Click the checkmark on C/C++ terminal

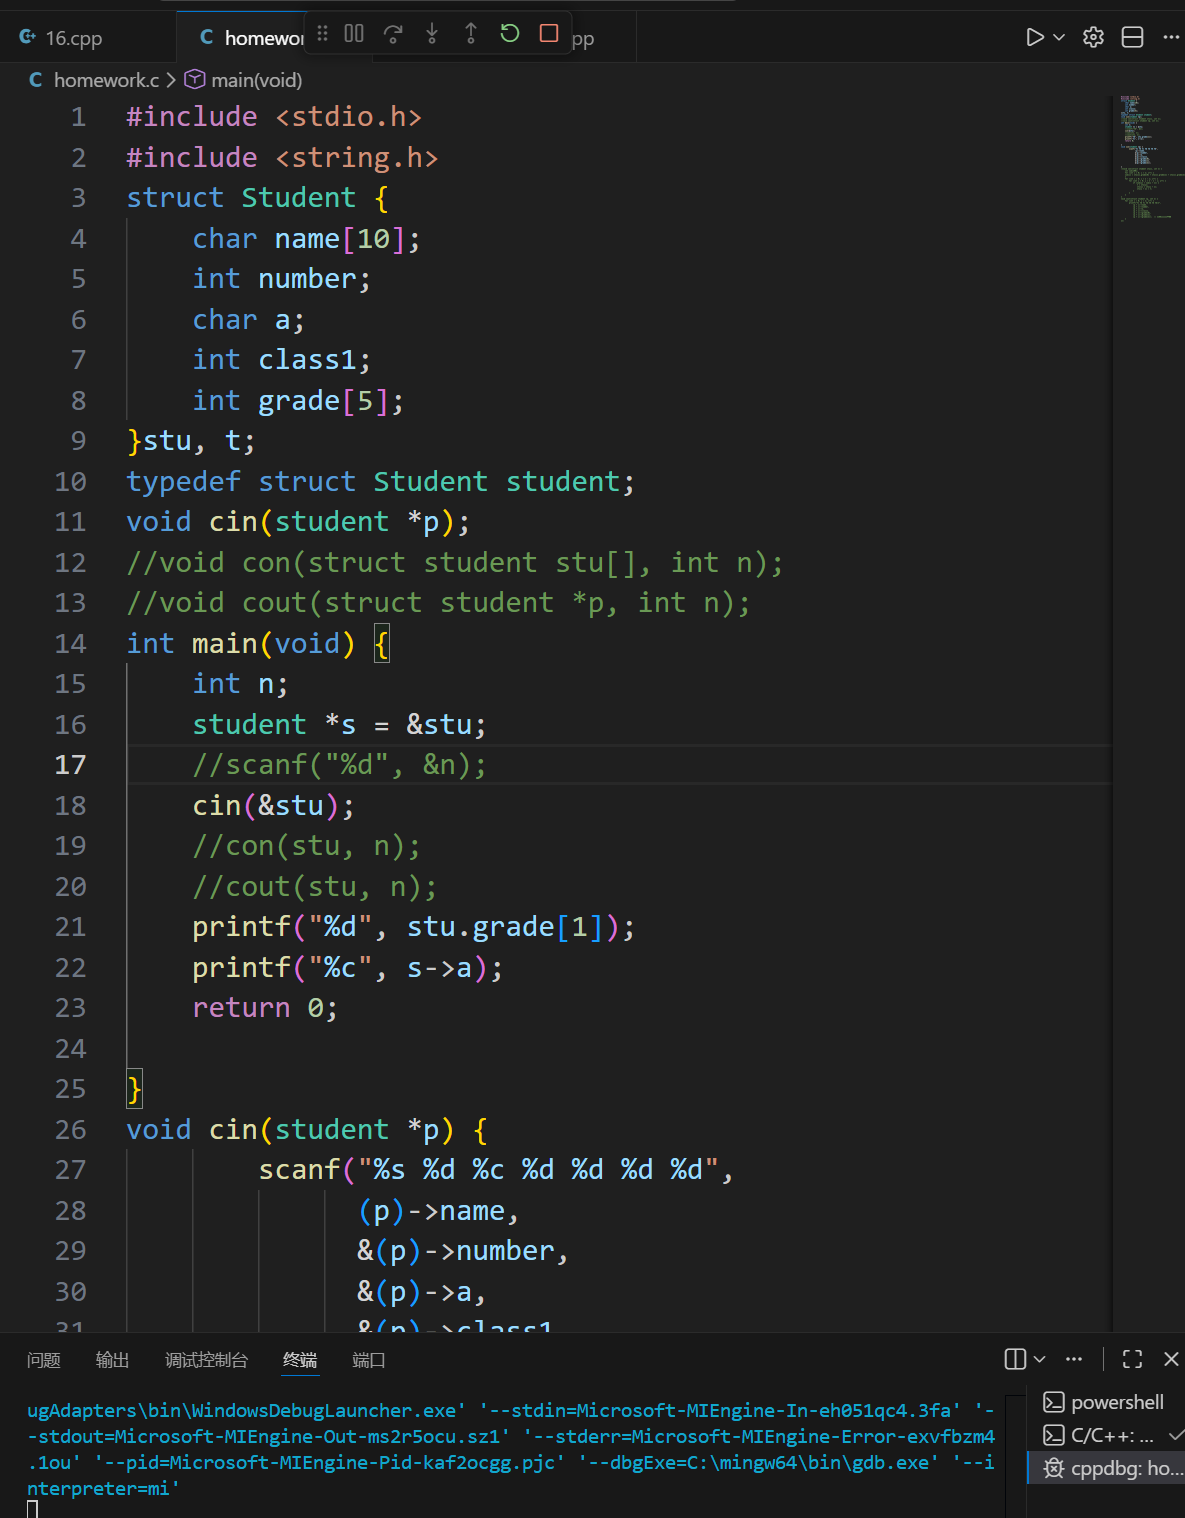pyautogui.click(x=1176, y=1435)
